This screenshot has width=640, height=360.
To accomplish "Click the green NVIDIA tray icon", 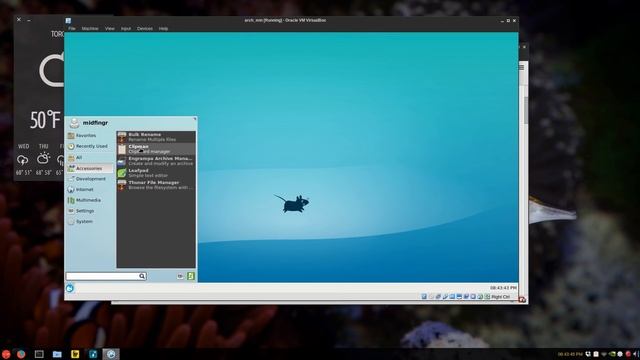I will (x=612, y=354).
